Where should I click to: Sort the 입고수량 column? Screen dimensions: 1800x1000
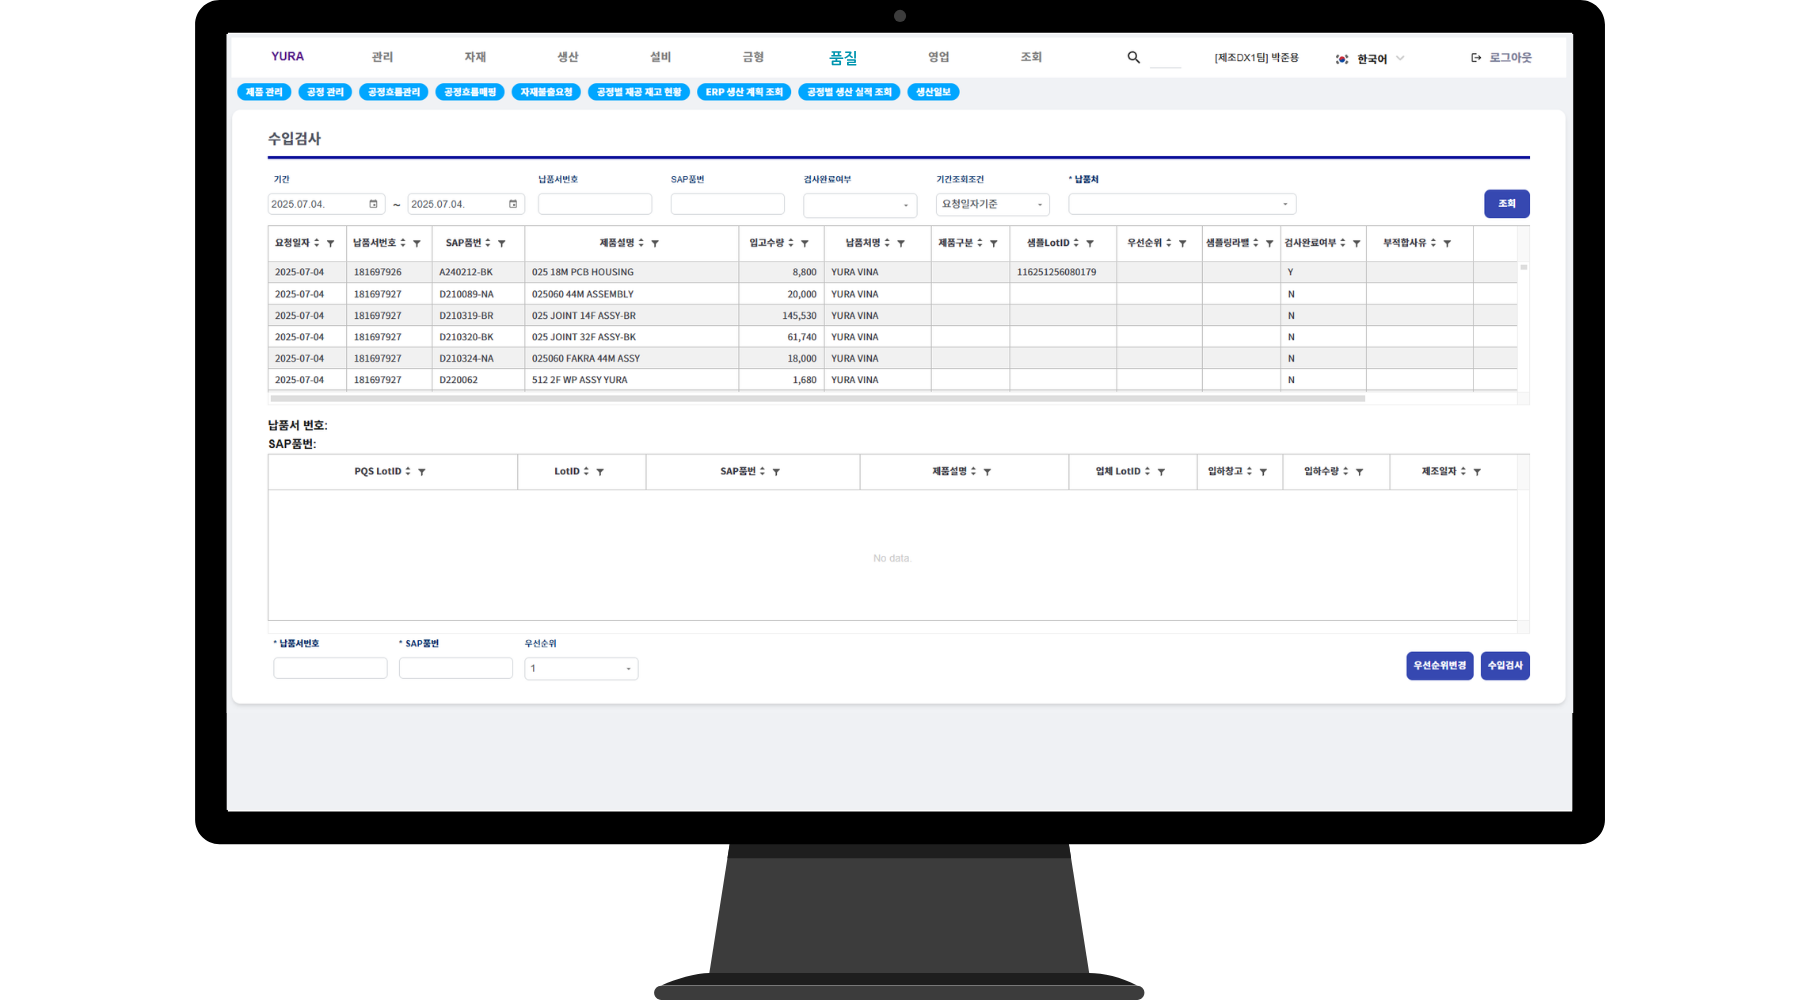pos(791,243)
